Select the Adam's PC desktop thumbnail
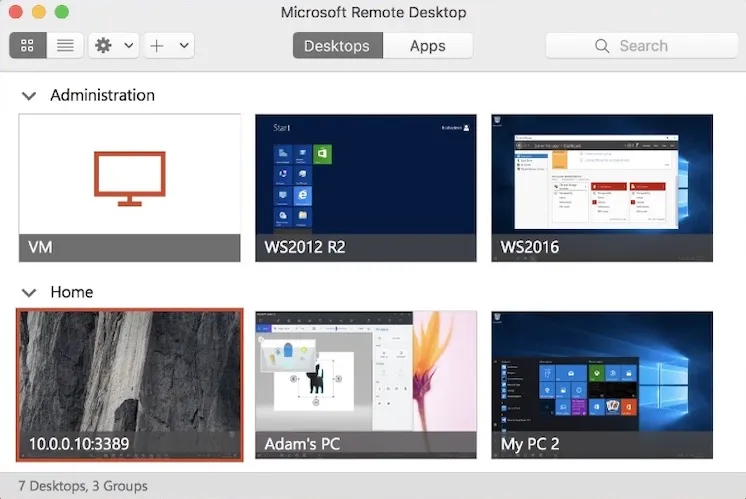Viewport: 746px width, 499px height. pos(366,385)
